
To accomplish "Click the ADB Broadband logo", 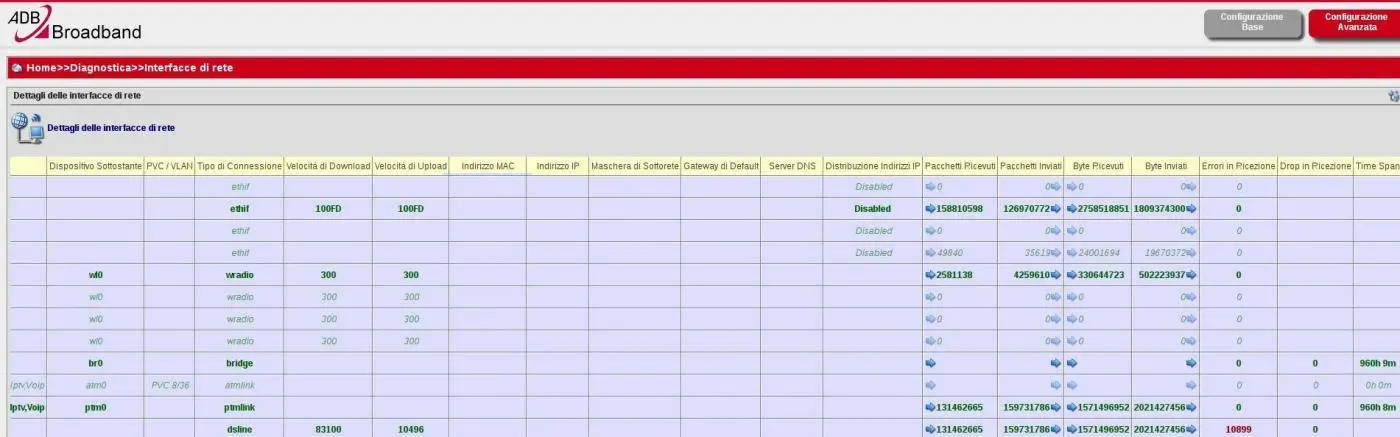I will pyautogui.click(x=75, y=24).
